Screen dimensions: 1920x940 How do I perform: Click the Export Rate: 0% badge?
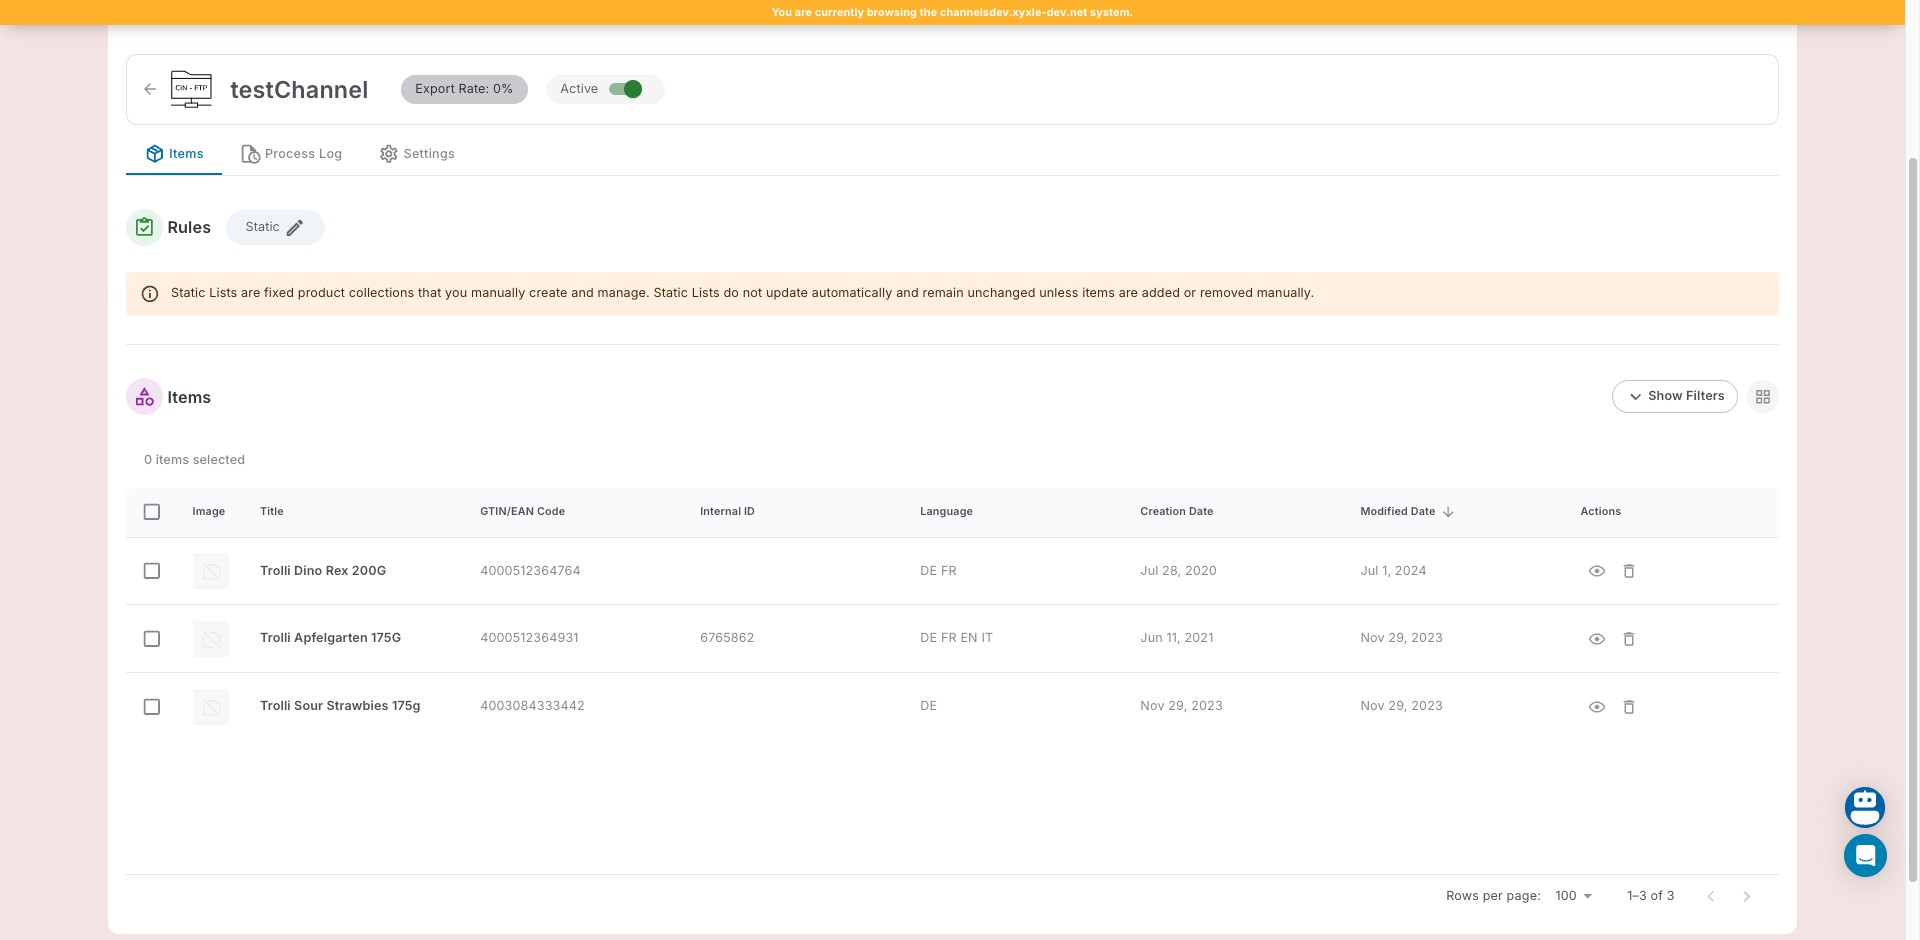click(x=464, y=89)
